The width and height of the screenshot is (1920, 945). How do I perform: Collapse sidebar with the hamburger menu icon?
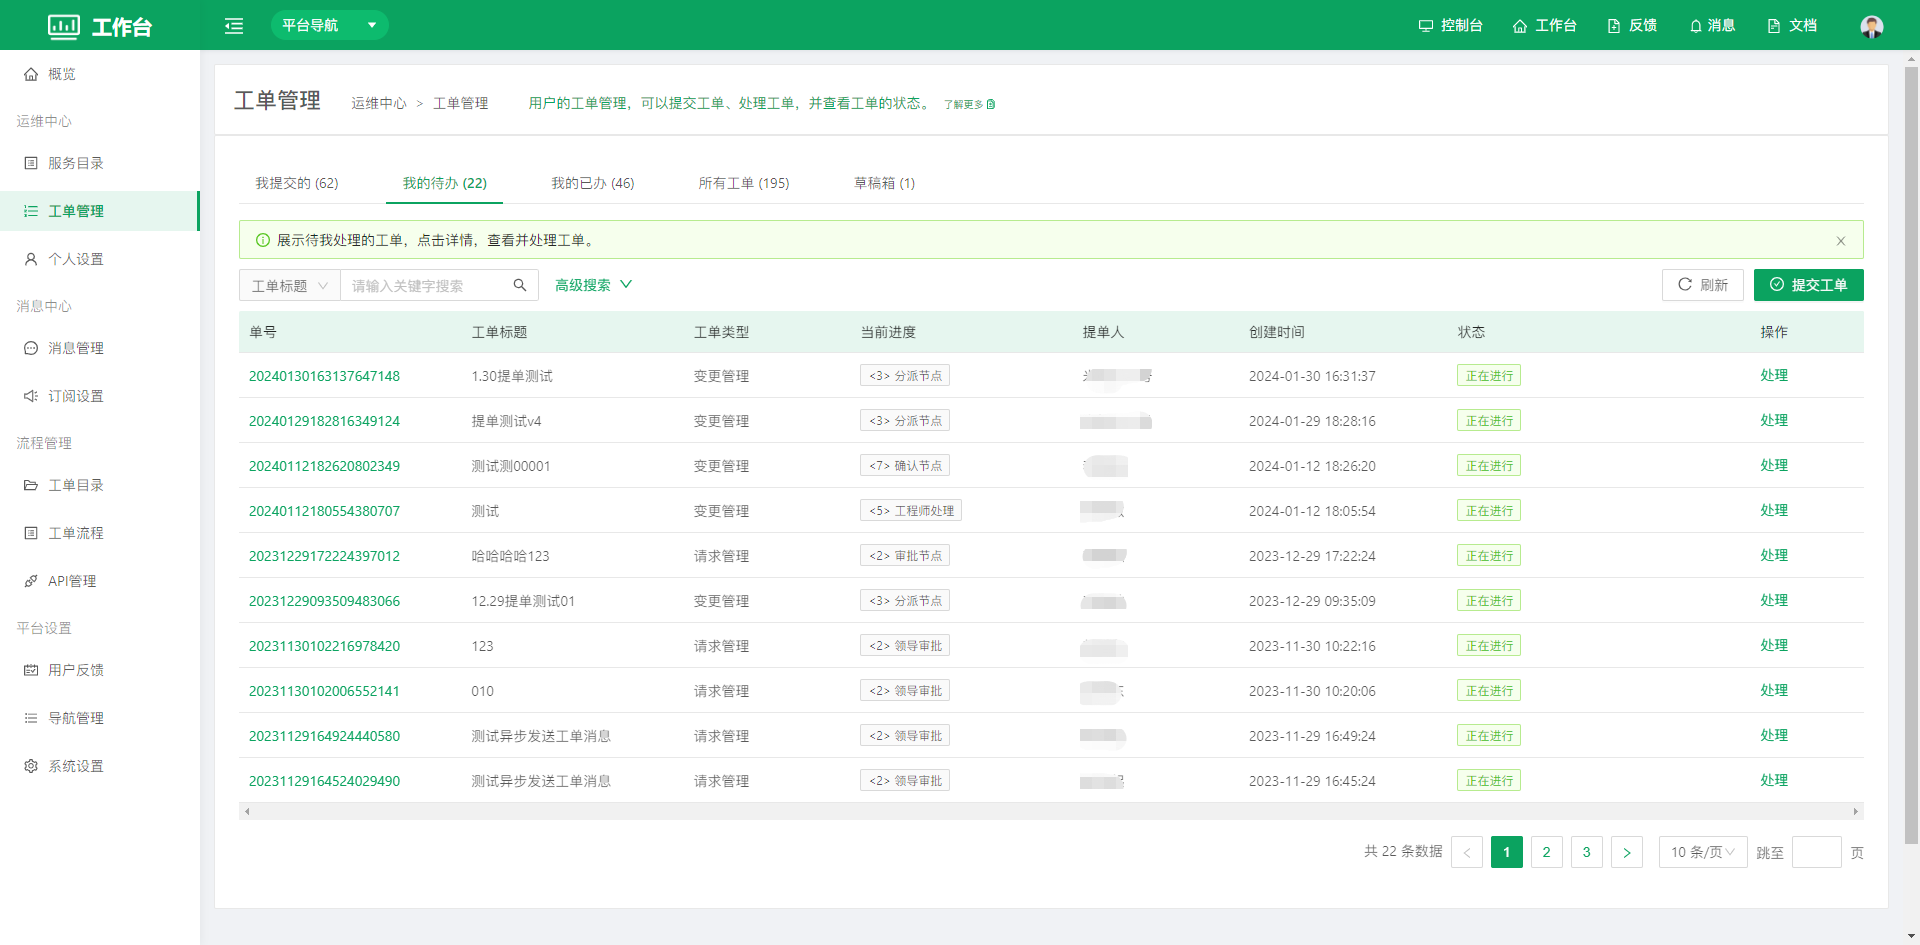pyautogui.click(x=234, y=26)
